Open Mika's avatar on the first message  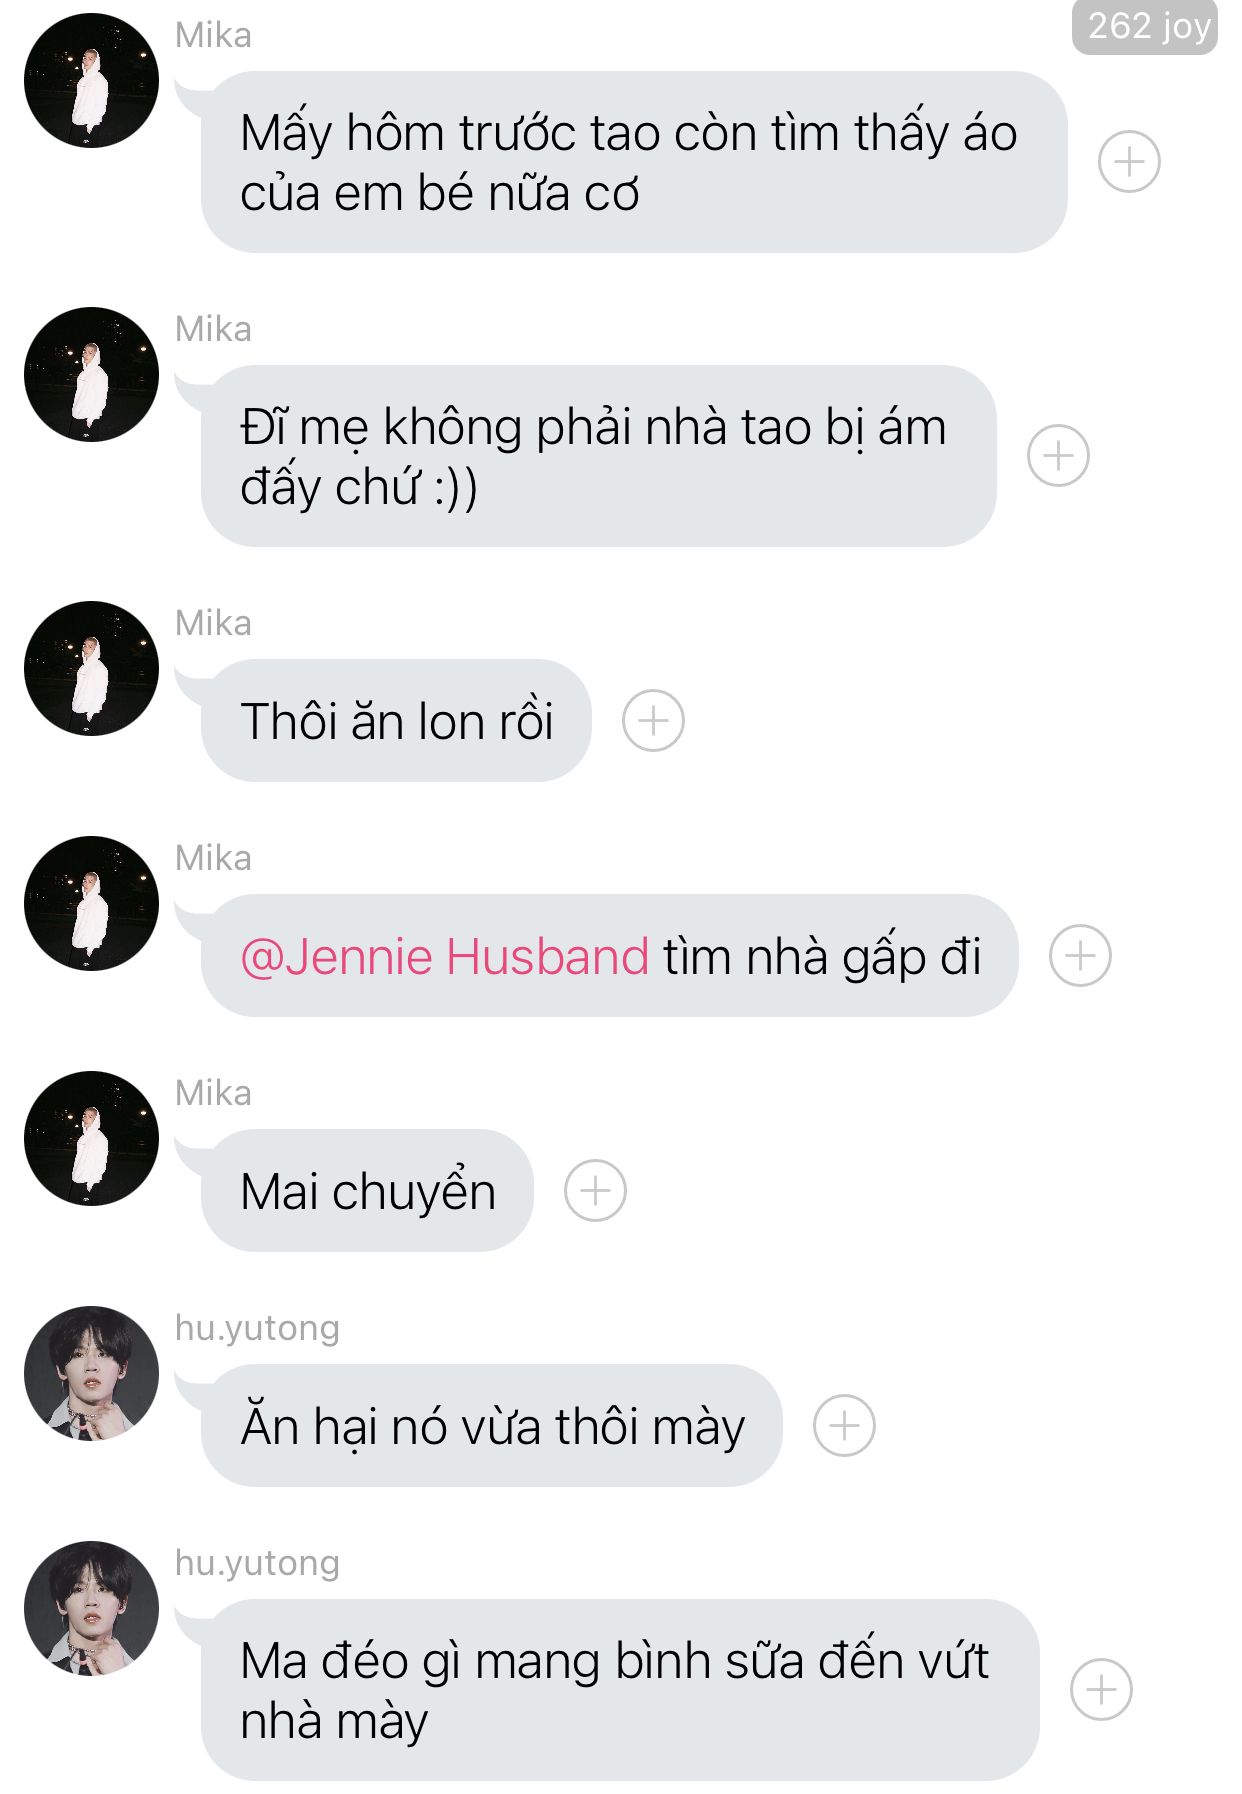pos(91,80)
